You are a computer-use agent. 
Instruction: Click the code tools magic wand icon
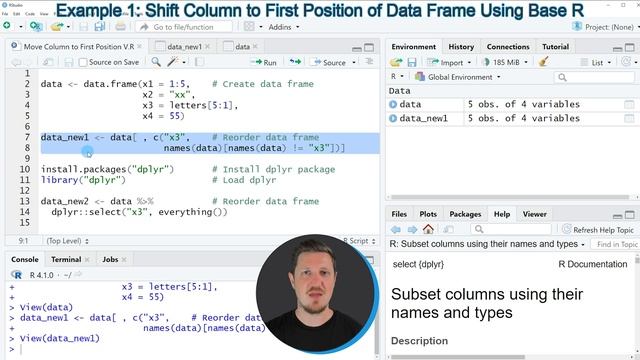coord(173,62)
